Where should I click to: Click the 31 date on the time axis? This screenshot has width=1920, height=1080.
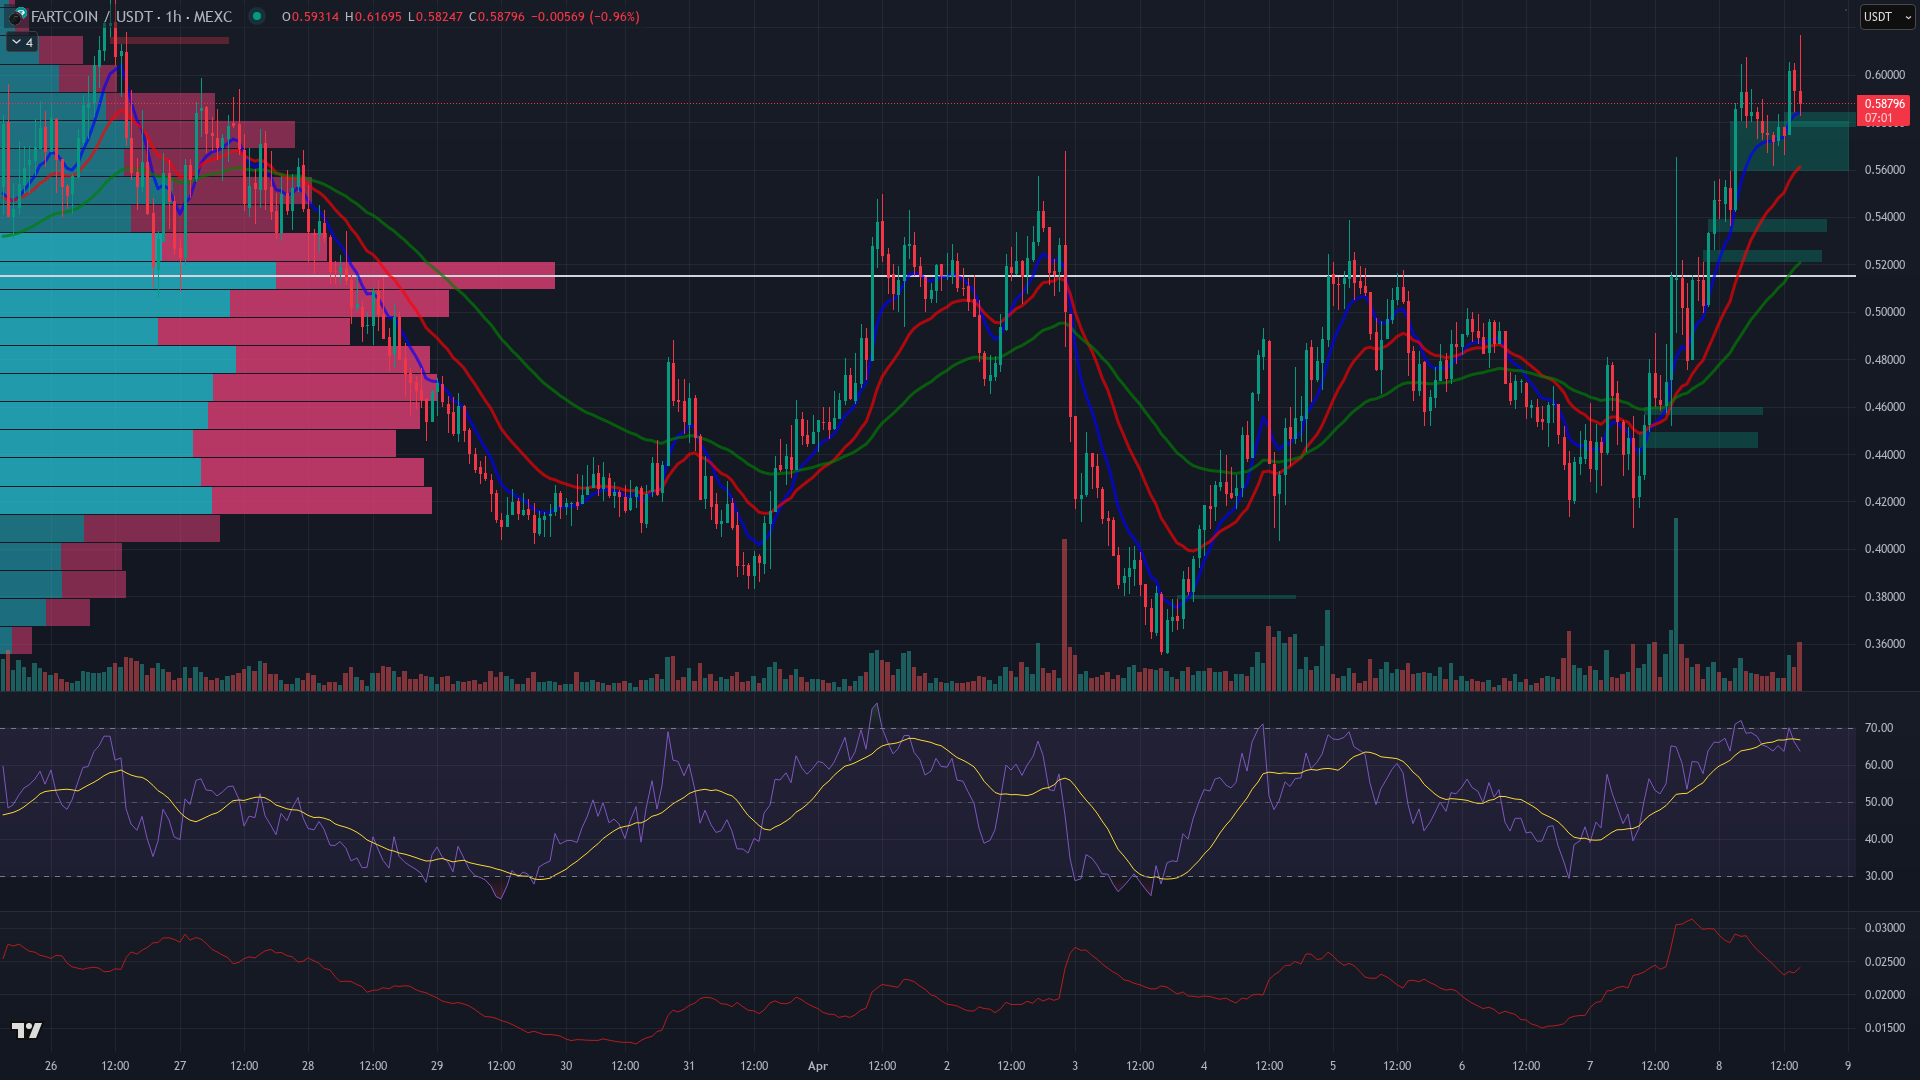(689, 1066)
